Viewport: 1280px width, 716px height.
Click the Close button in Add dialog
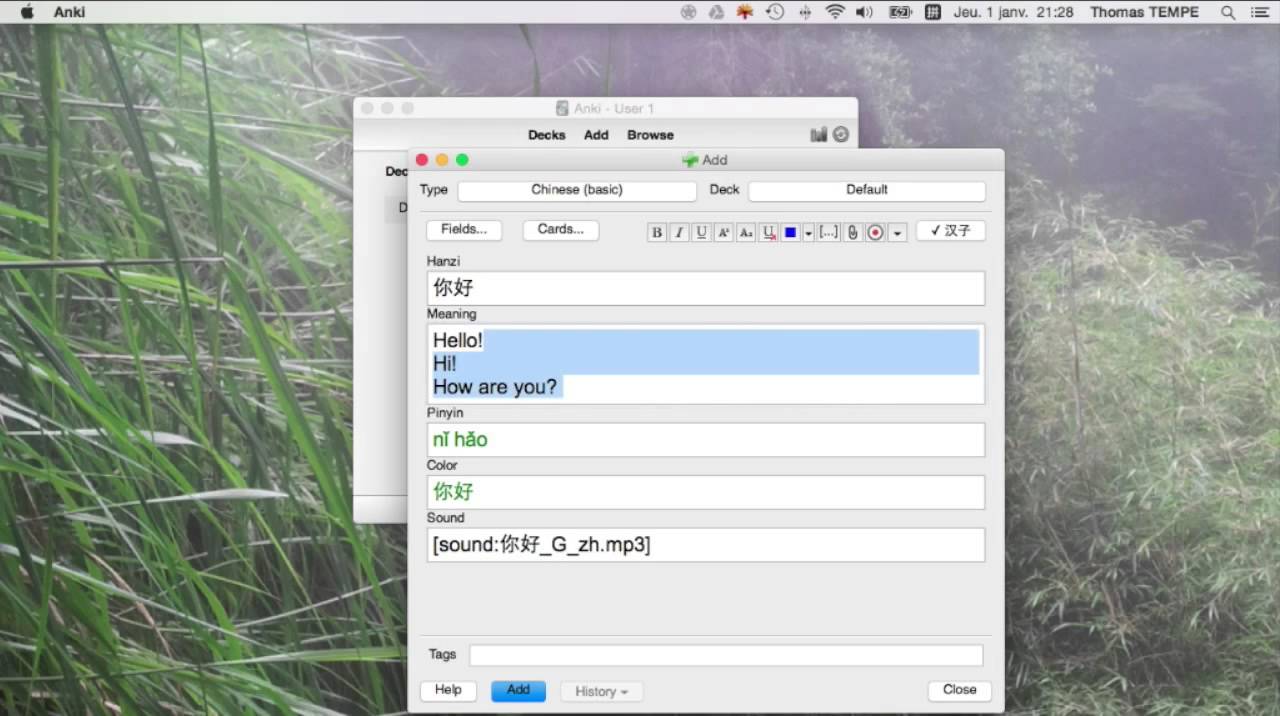pyautogui.click(x=959, y=690)
